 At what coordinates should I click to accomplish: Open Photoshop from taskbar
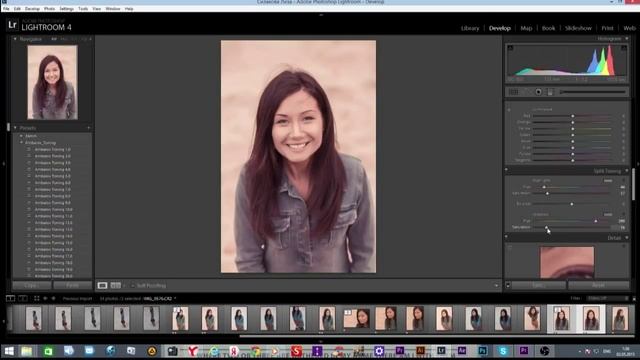pos(482,351)
